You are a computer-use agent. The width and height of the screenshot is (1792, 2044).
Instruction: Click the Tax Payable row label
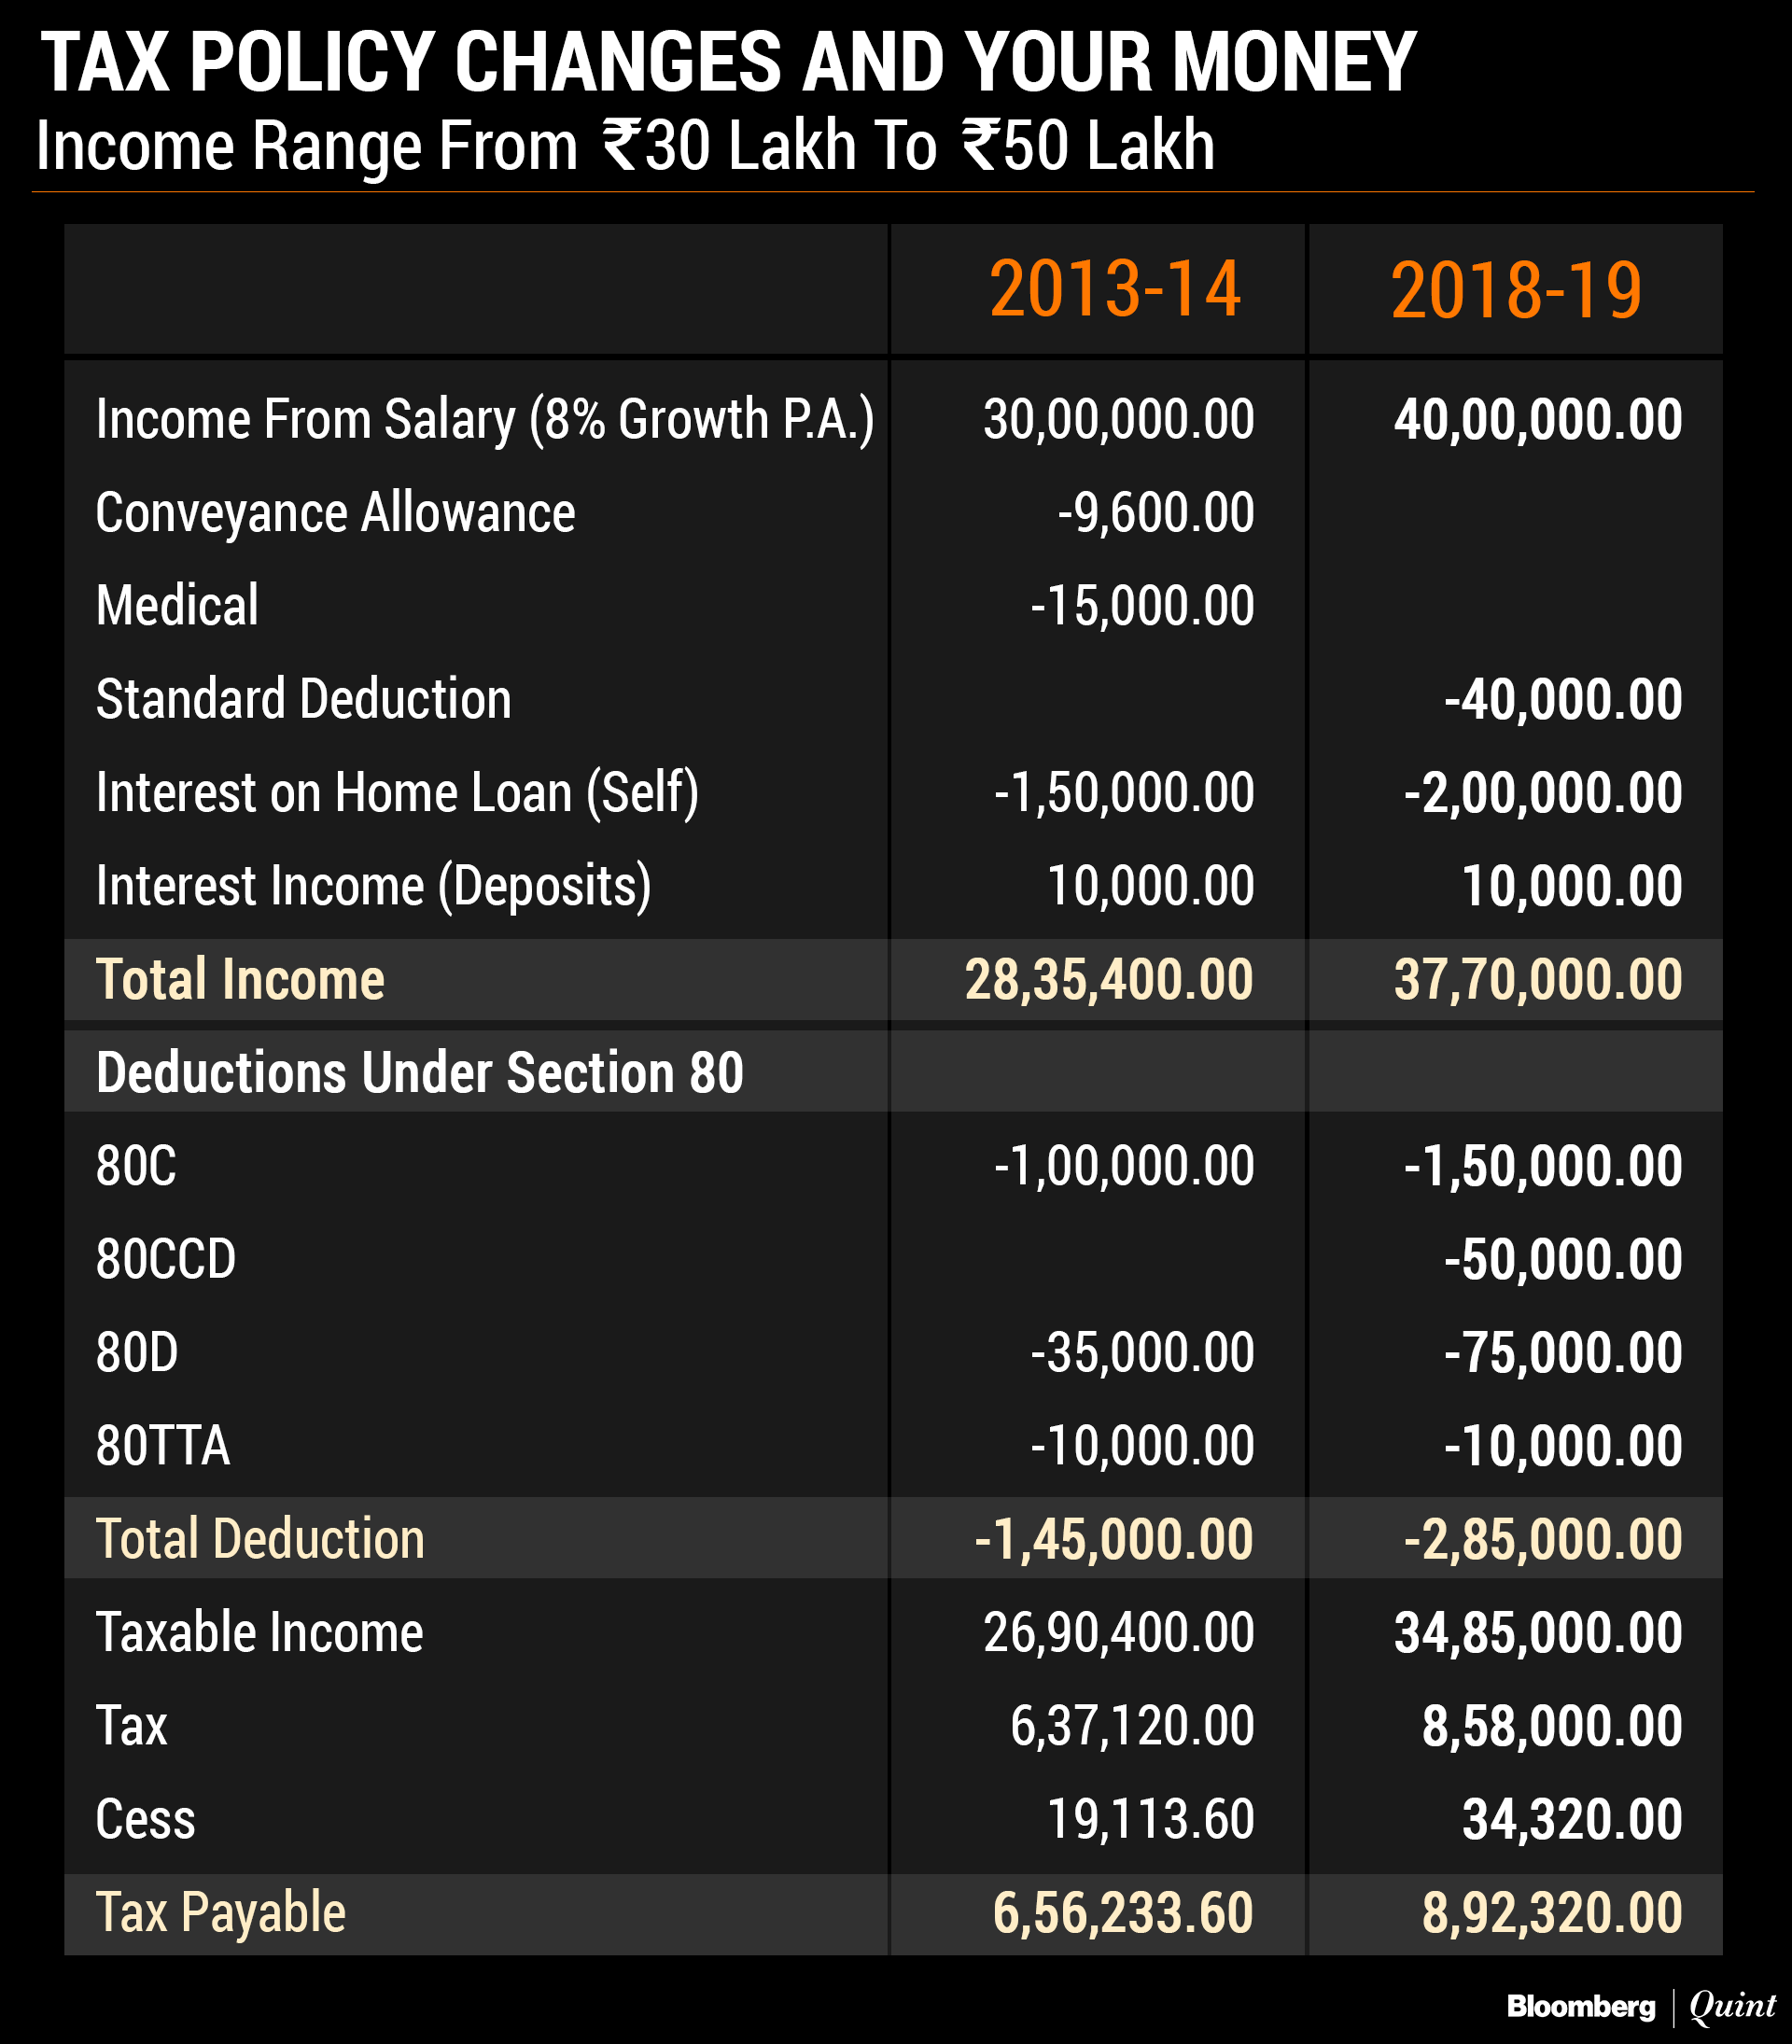[x=220, y=1912]
